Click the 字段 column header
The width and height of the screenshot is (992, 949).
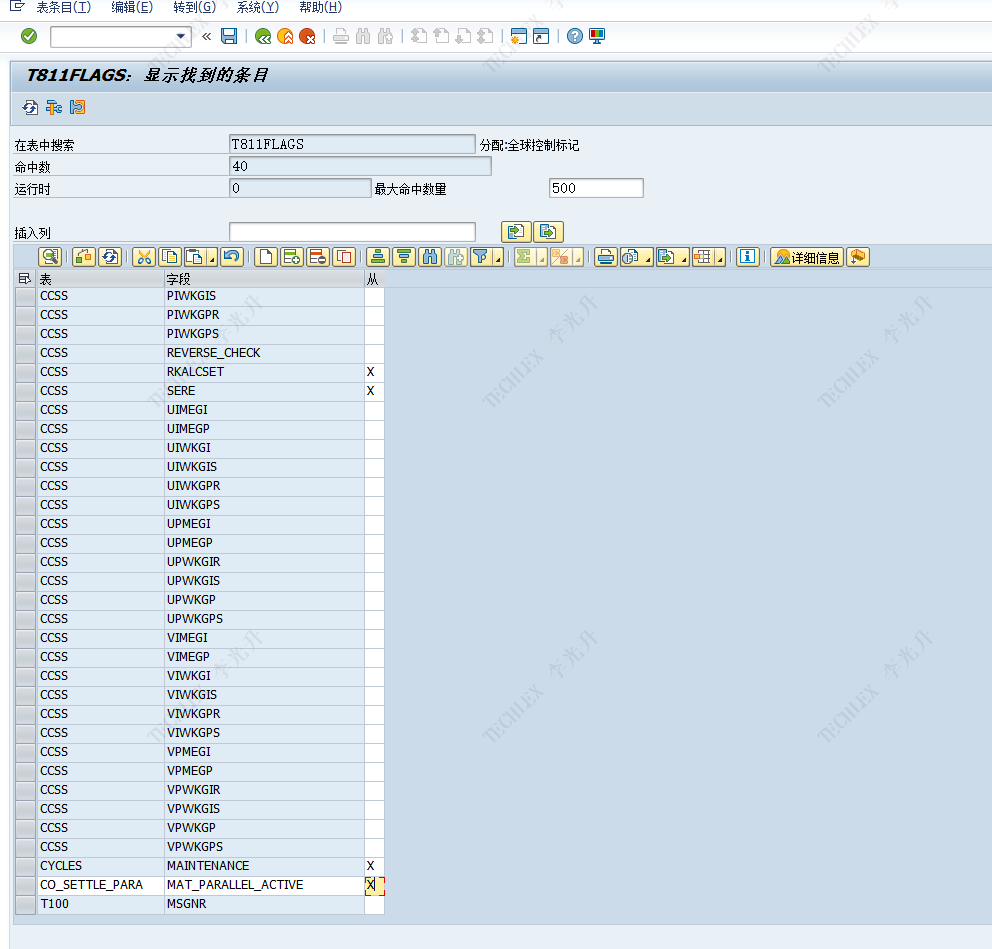point(264,279)
